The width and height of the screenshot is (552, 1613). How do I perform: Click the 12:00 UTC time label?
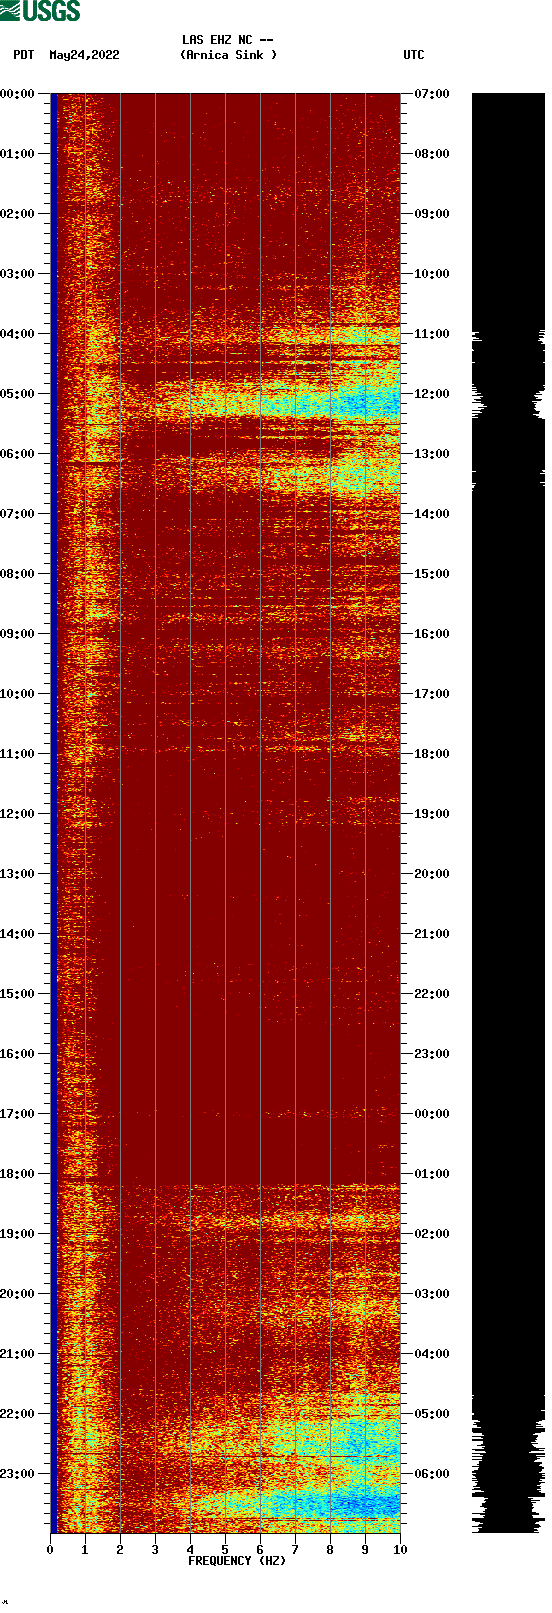coord(432,394)
